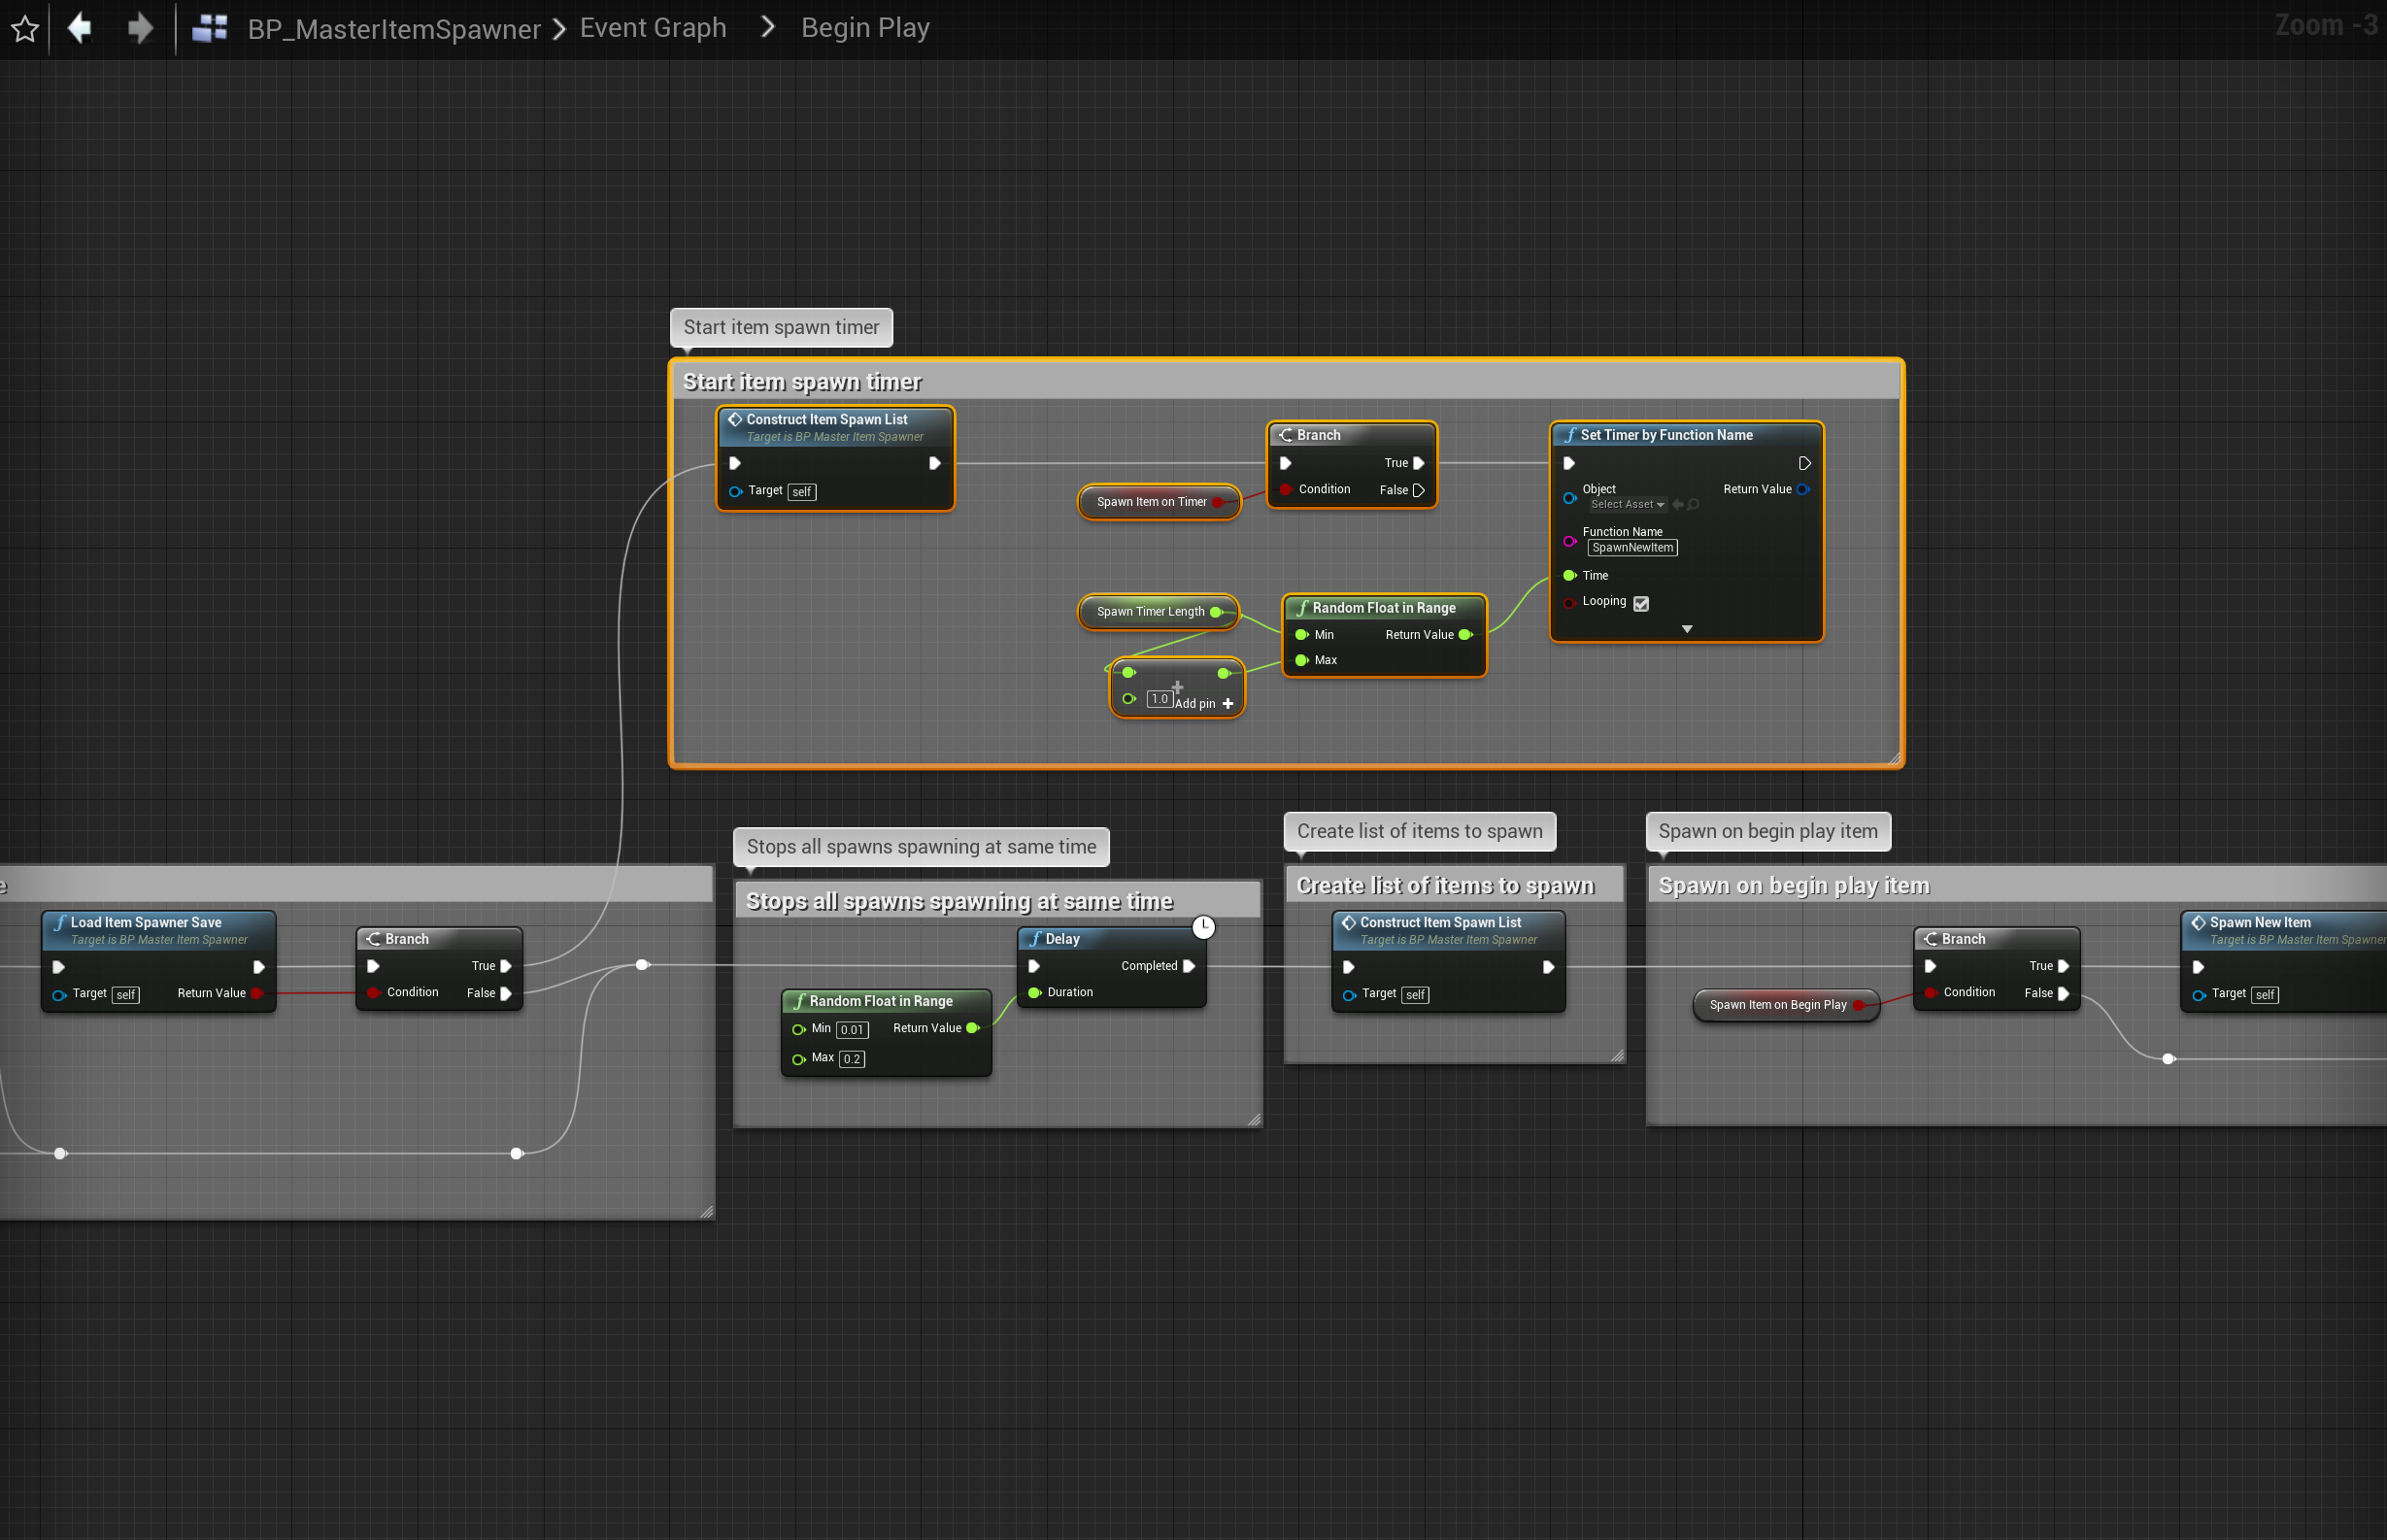Click the Spawn Item on Timer output pin

(1218, 502)
